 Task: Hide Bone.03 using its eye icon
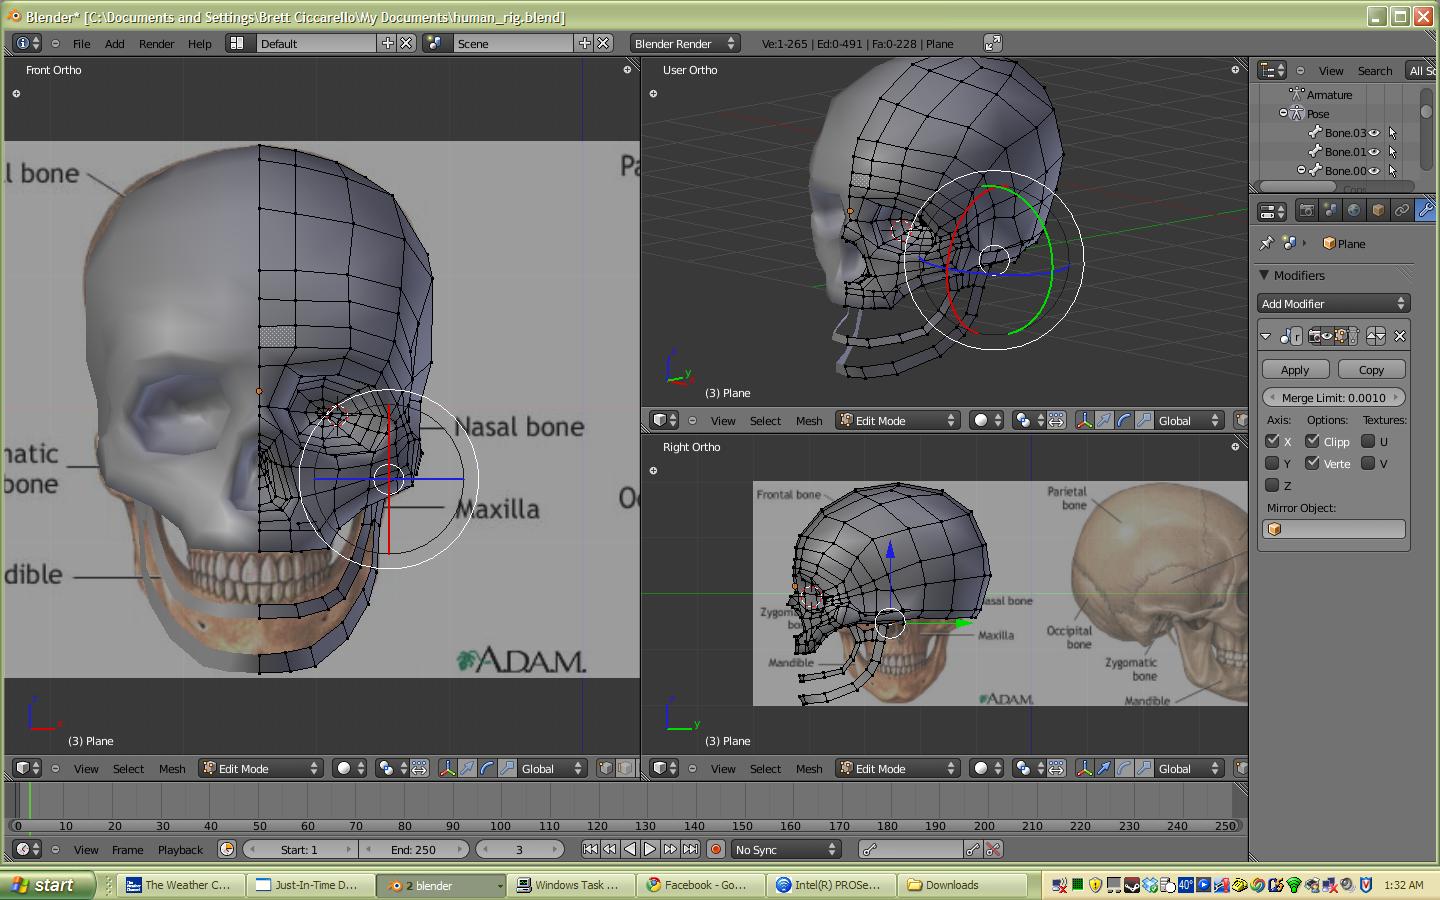1374,133
